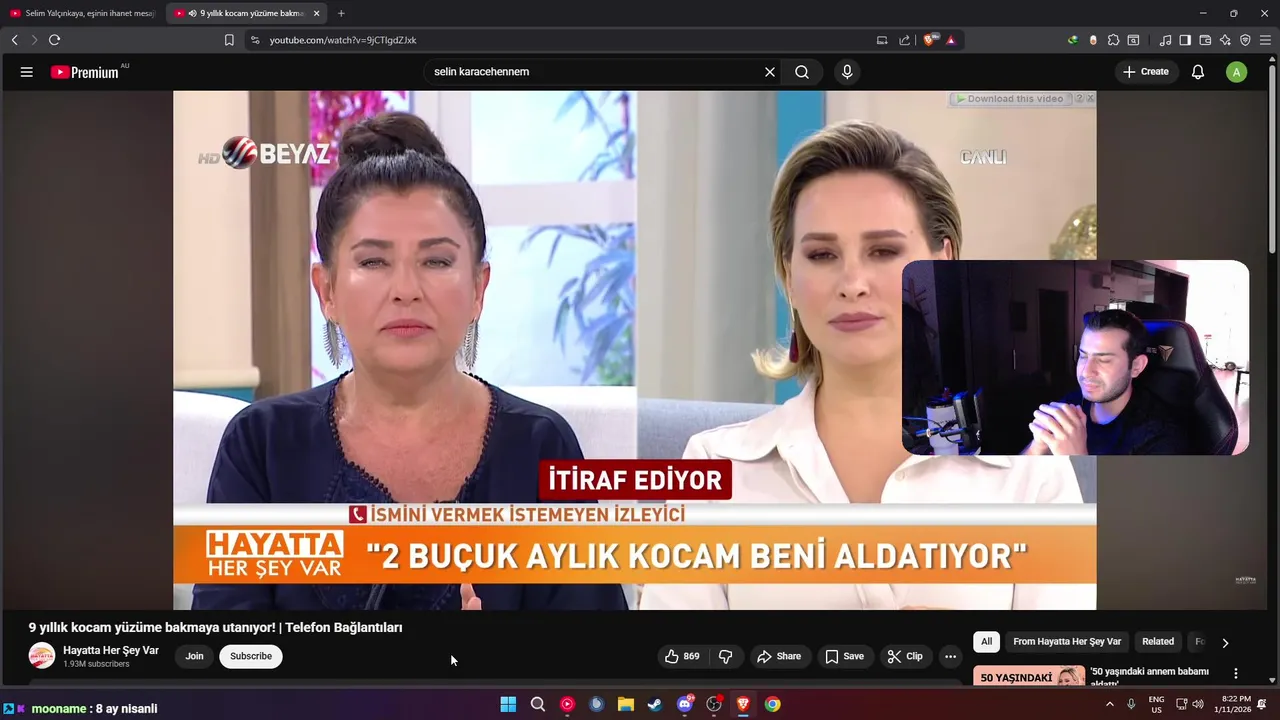Open the Windows Start menu
Viewport: 1280px width, 720px height.
(x=508, y=705)
